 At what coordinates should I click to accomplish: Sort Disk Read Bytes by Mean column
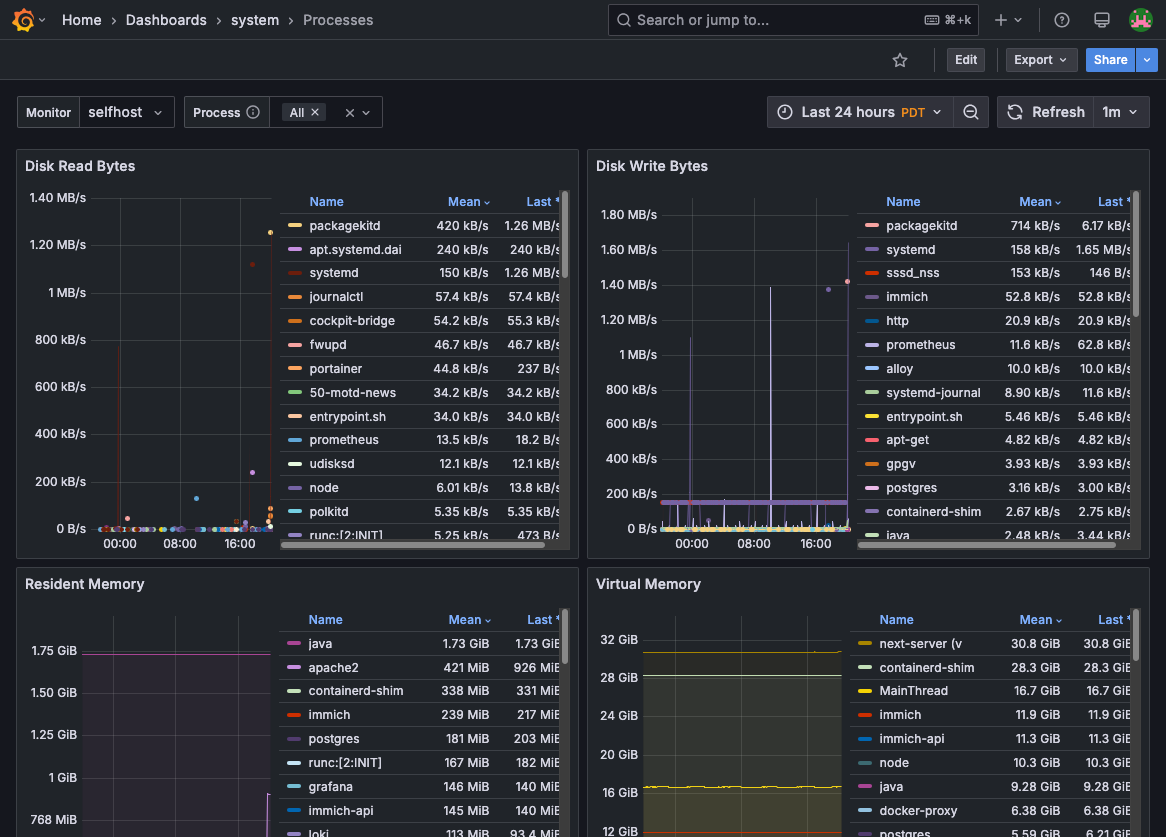[468, 201]
